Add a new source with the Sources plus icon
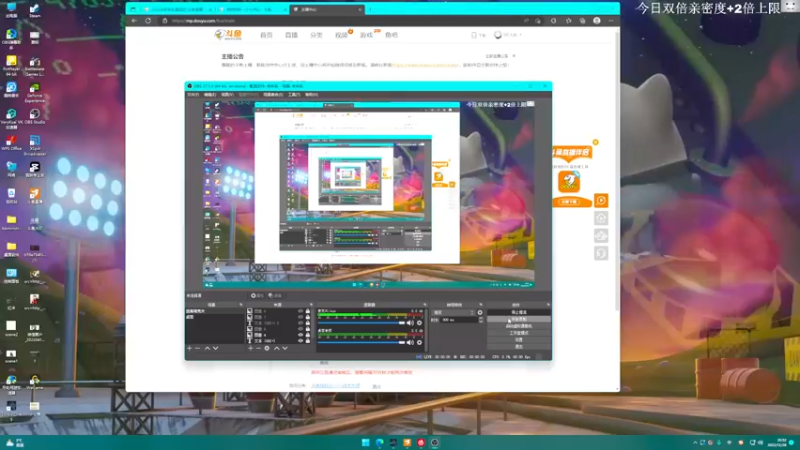Viewport: 800px width, 450px height. pyautogui.click(x=251, y=348)
